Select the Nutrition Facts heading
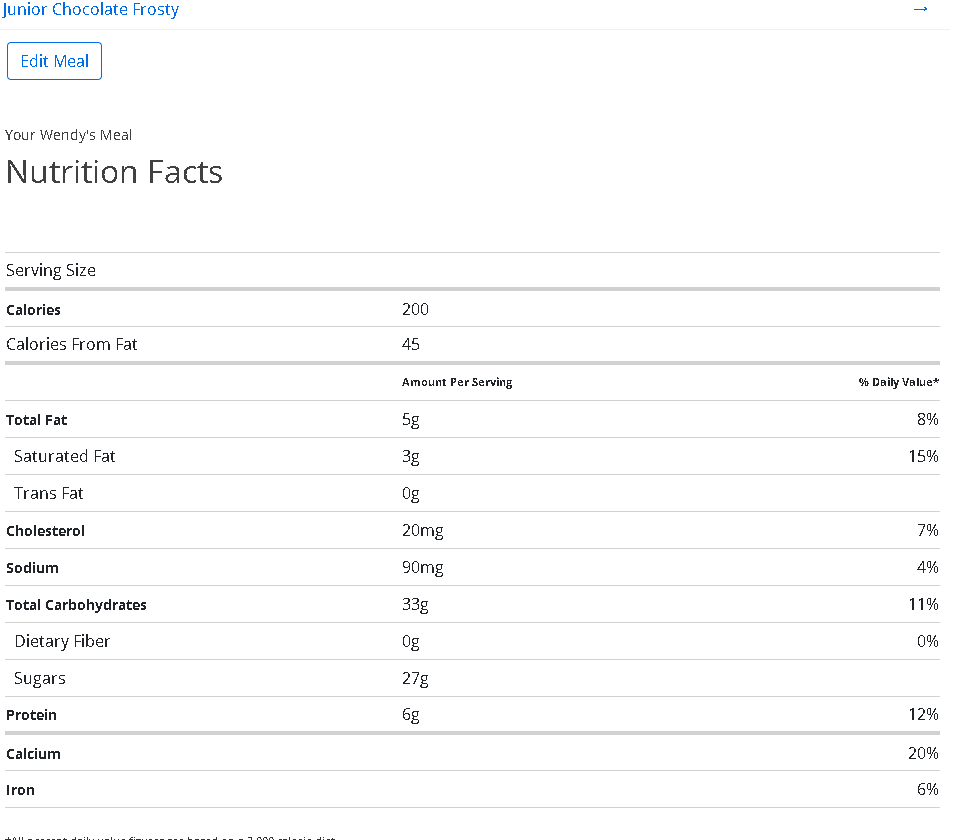The height and width of the screenshot is (840, 961). (114, 172)
